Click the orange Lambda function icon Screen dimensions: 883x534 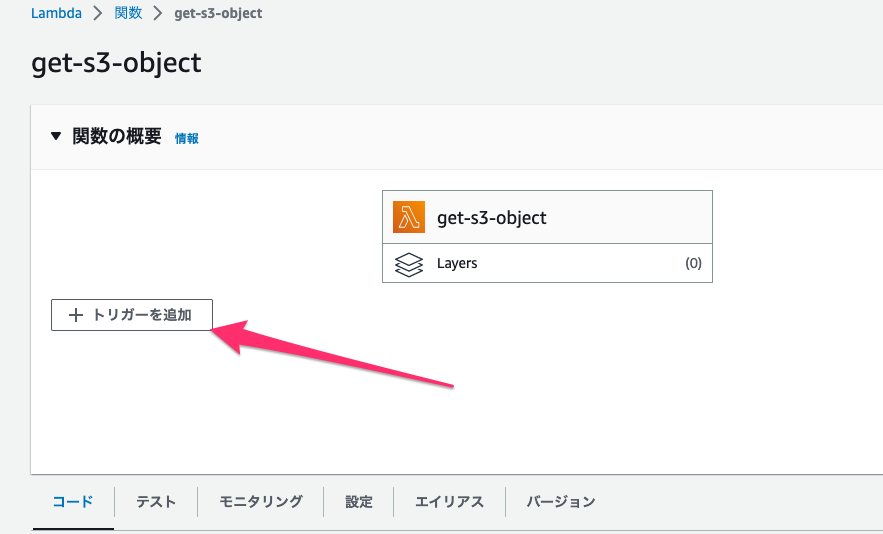(409, 217)
